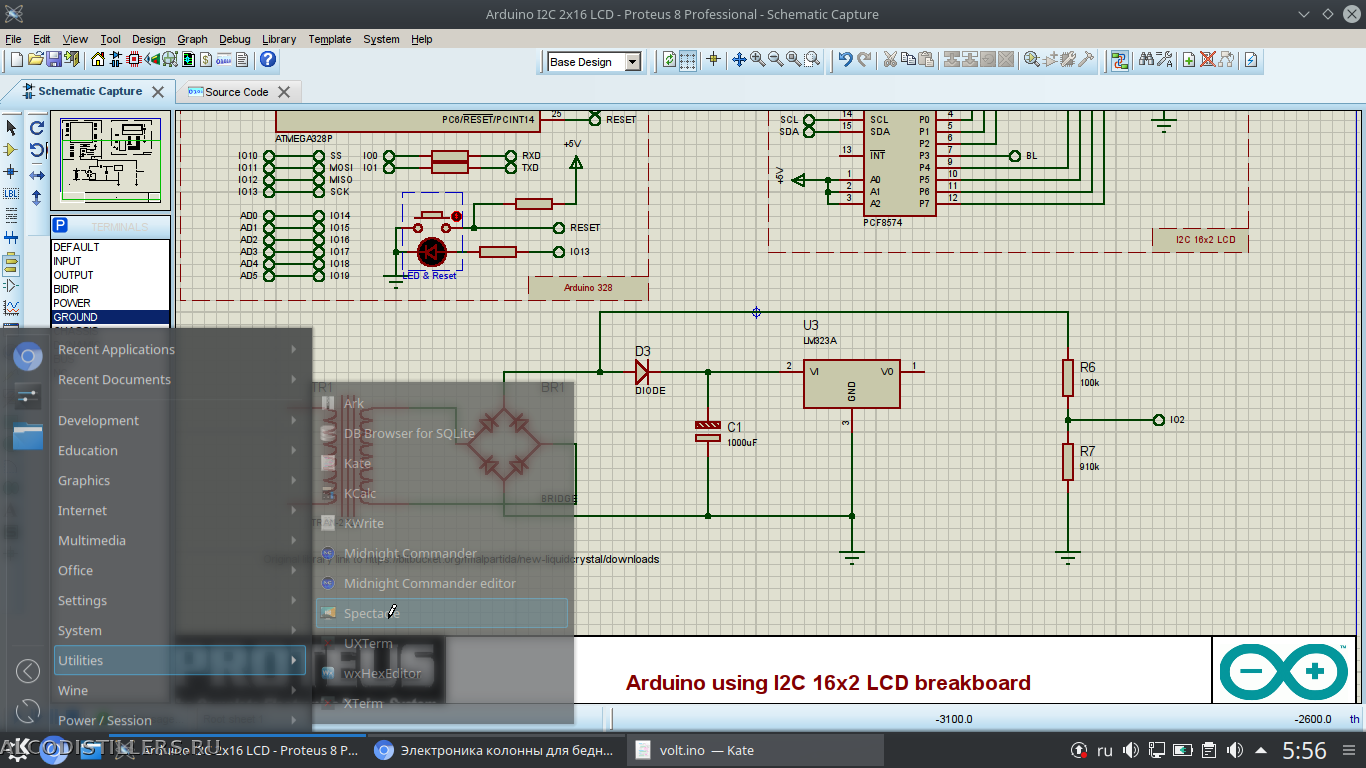The image size is (1366, 768).
Task: Select the Buses mode tool
Action: click(x=12, y=238)
